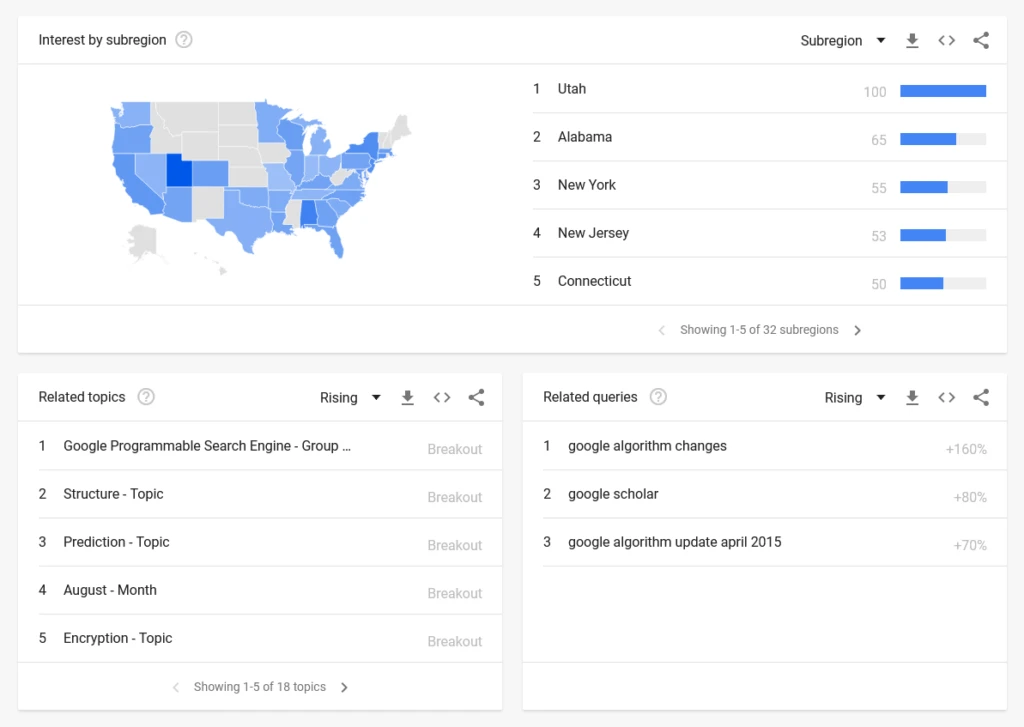This screenshot has width=1024, height=727.
Task: Select New York in subregion list
Action: 769,186
